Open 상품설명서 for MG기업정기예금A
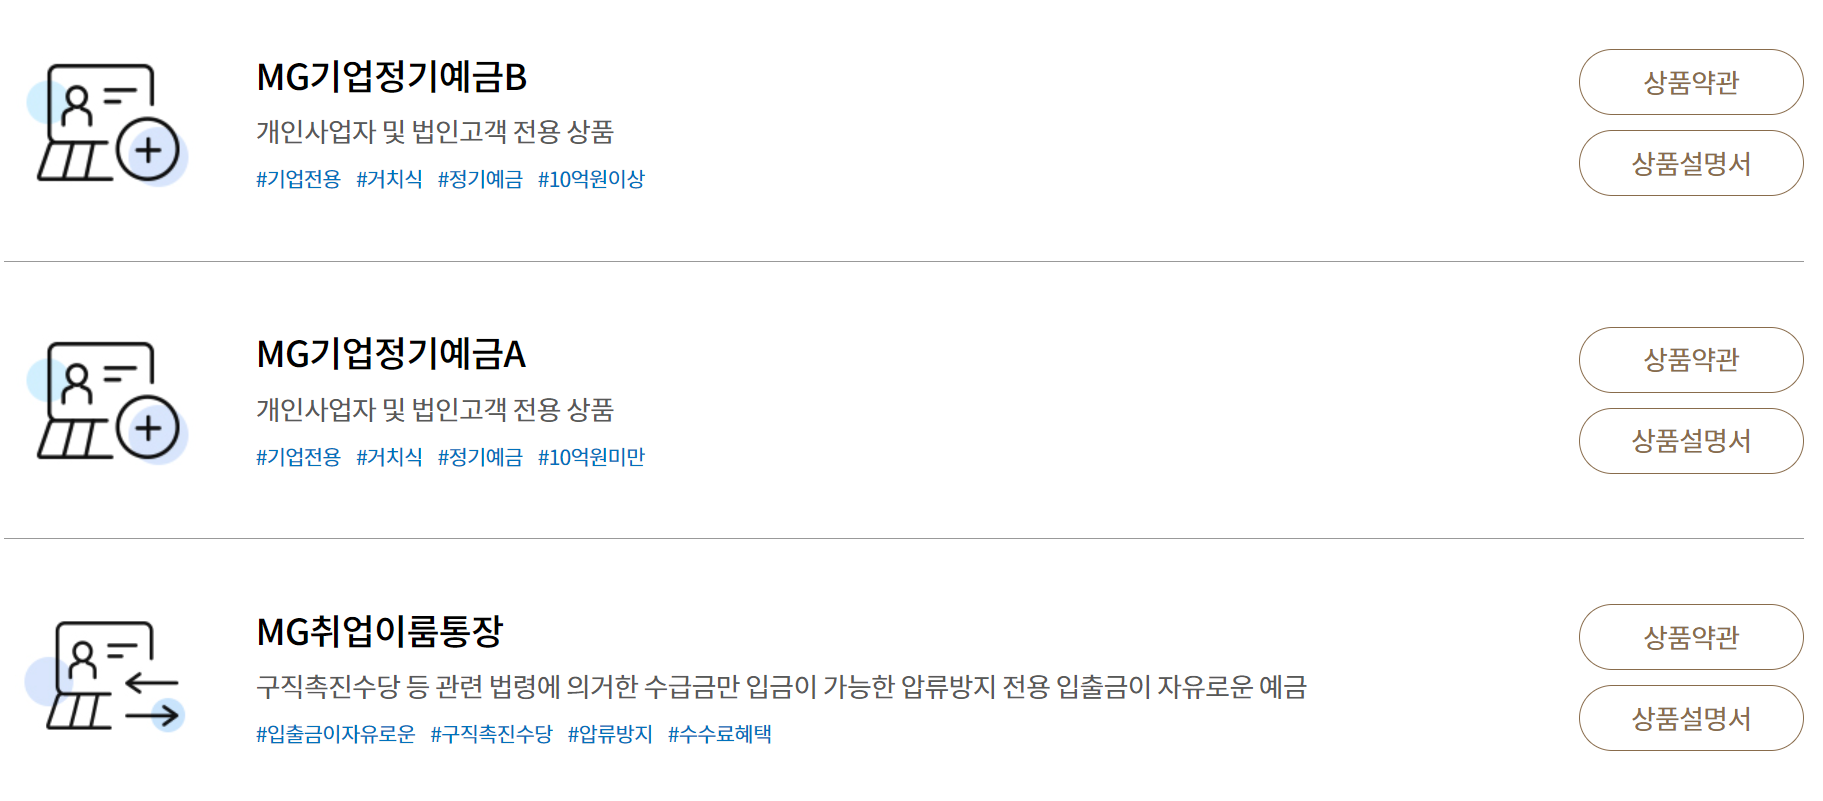1823x801 pixels. 1691,441
